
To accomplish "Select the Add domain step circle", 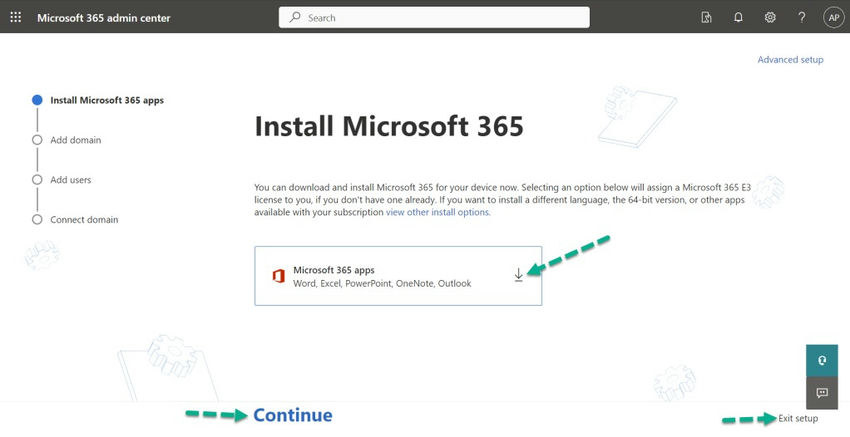I will pos(37,140).
